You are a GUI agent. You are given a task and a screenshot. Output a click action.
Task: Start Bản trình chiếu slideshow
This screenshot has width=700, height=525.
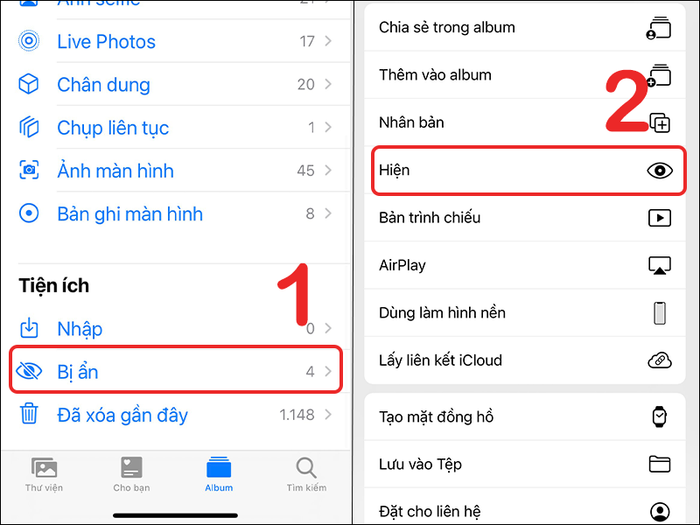pyautogui.click(x=525, y=217)
